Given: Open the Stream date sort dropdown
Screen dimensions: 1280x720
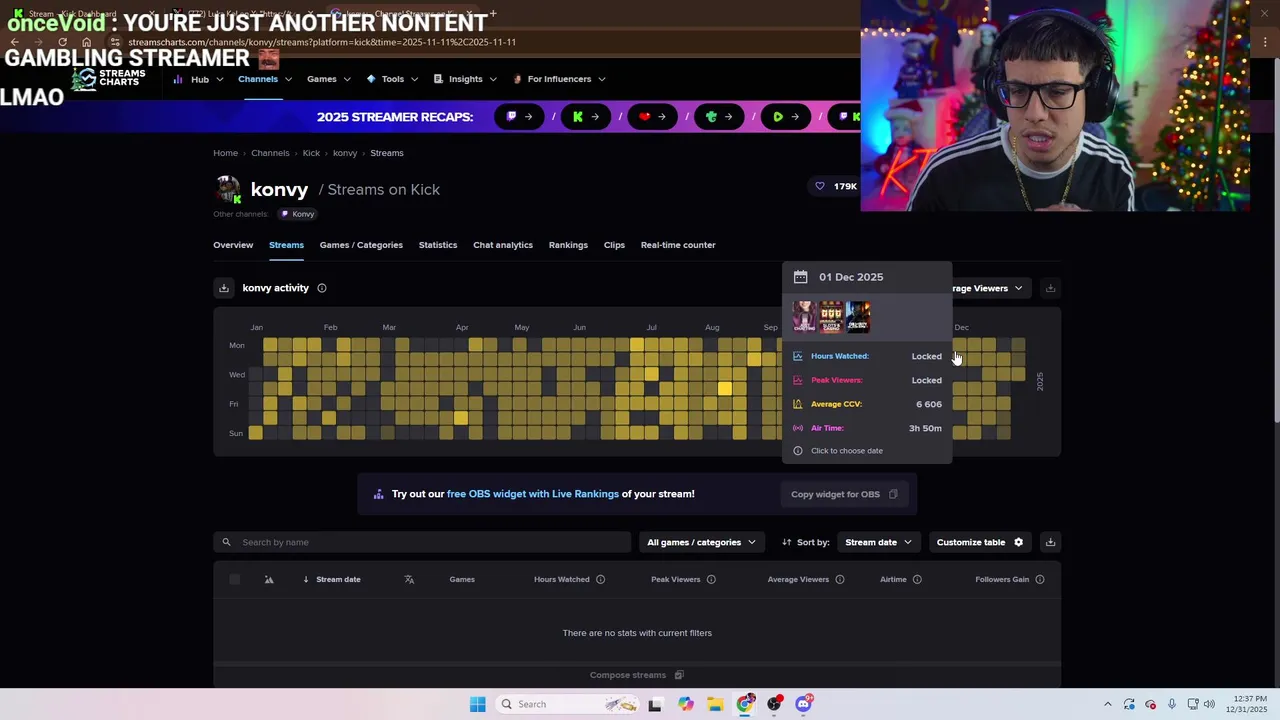Looking at the screenshot, I should pyautogui.click(x=878, y=542).
